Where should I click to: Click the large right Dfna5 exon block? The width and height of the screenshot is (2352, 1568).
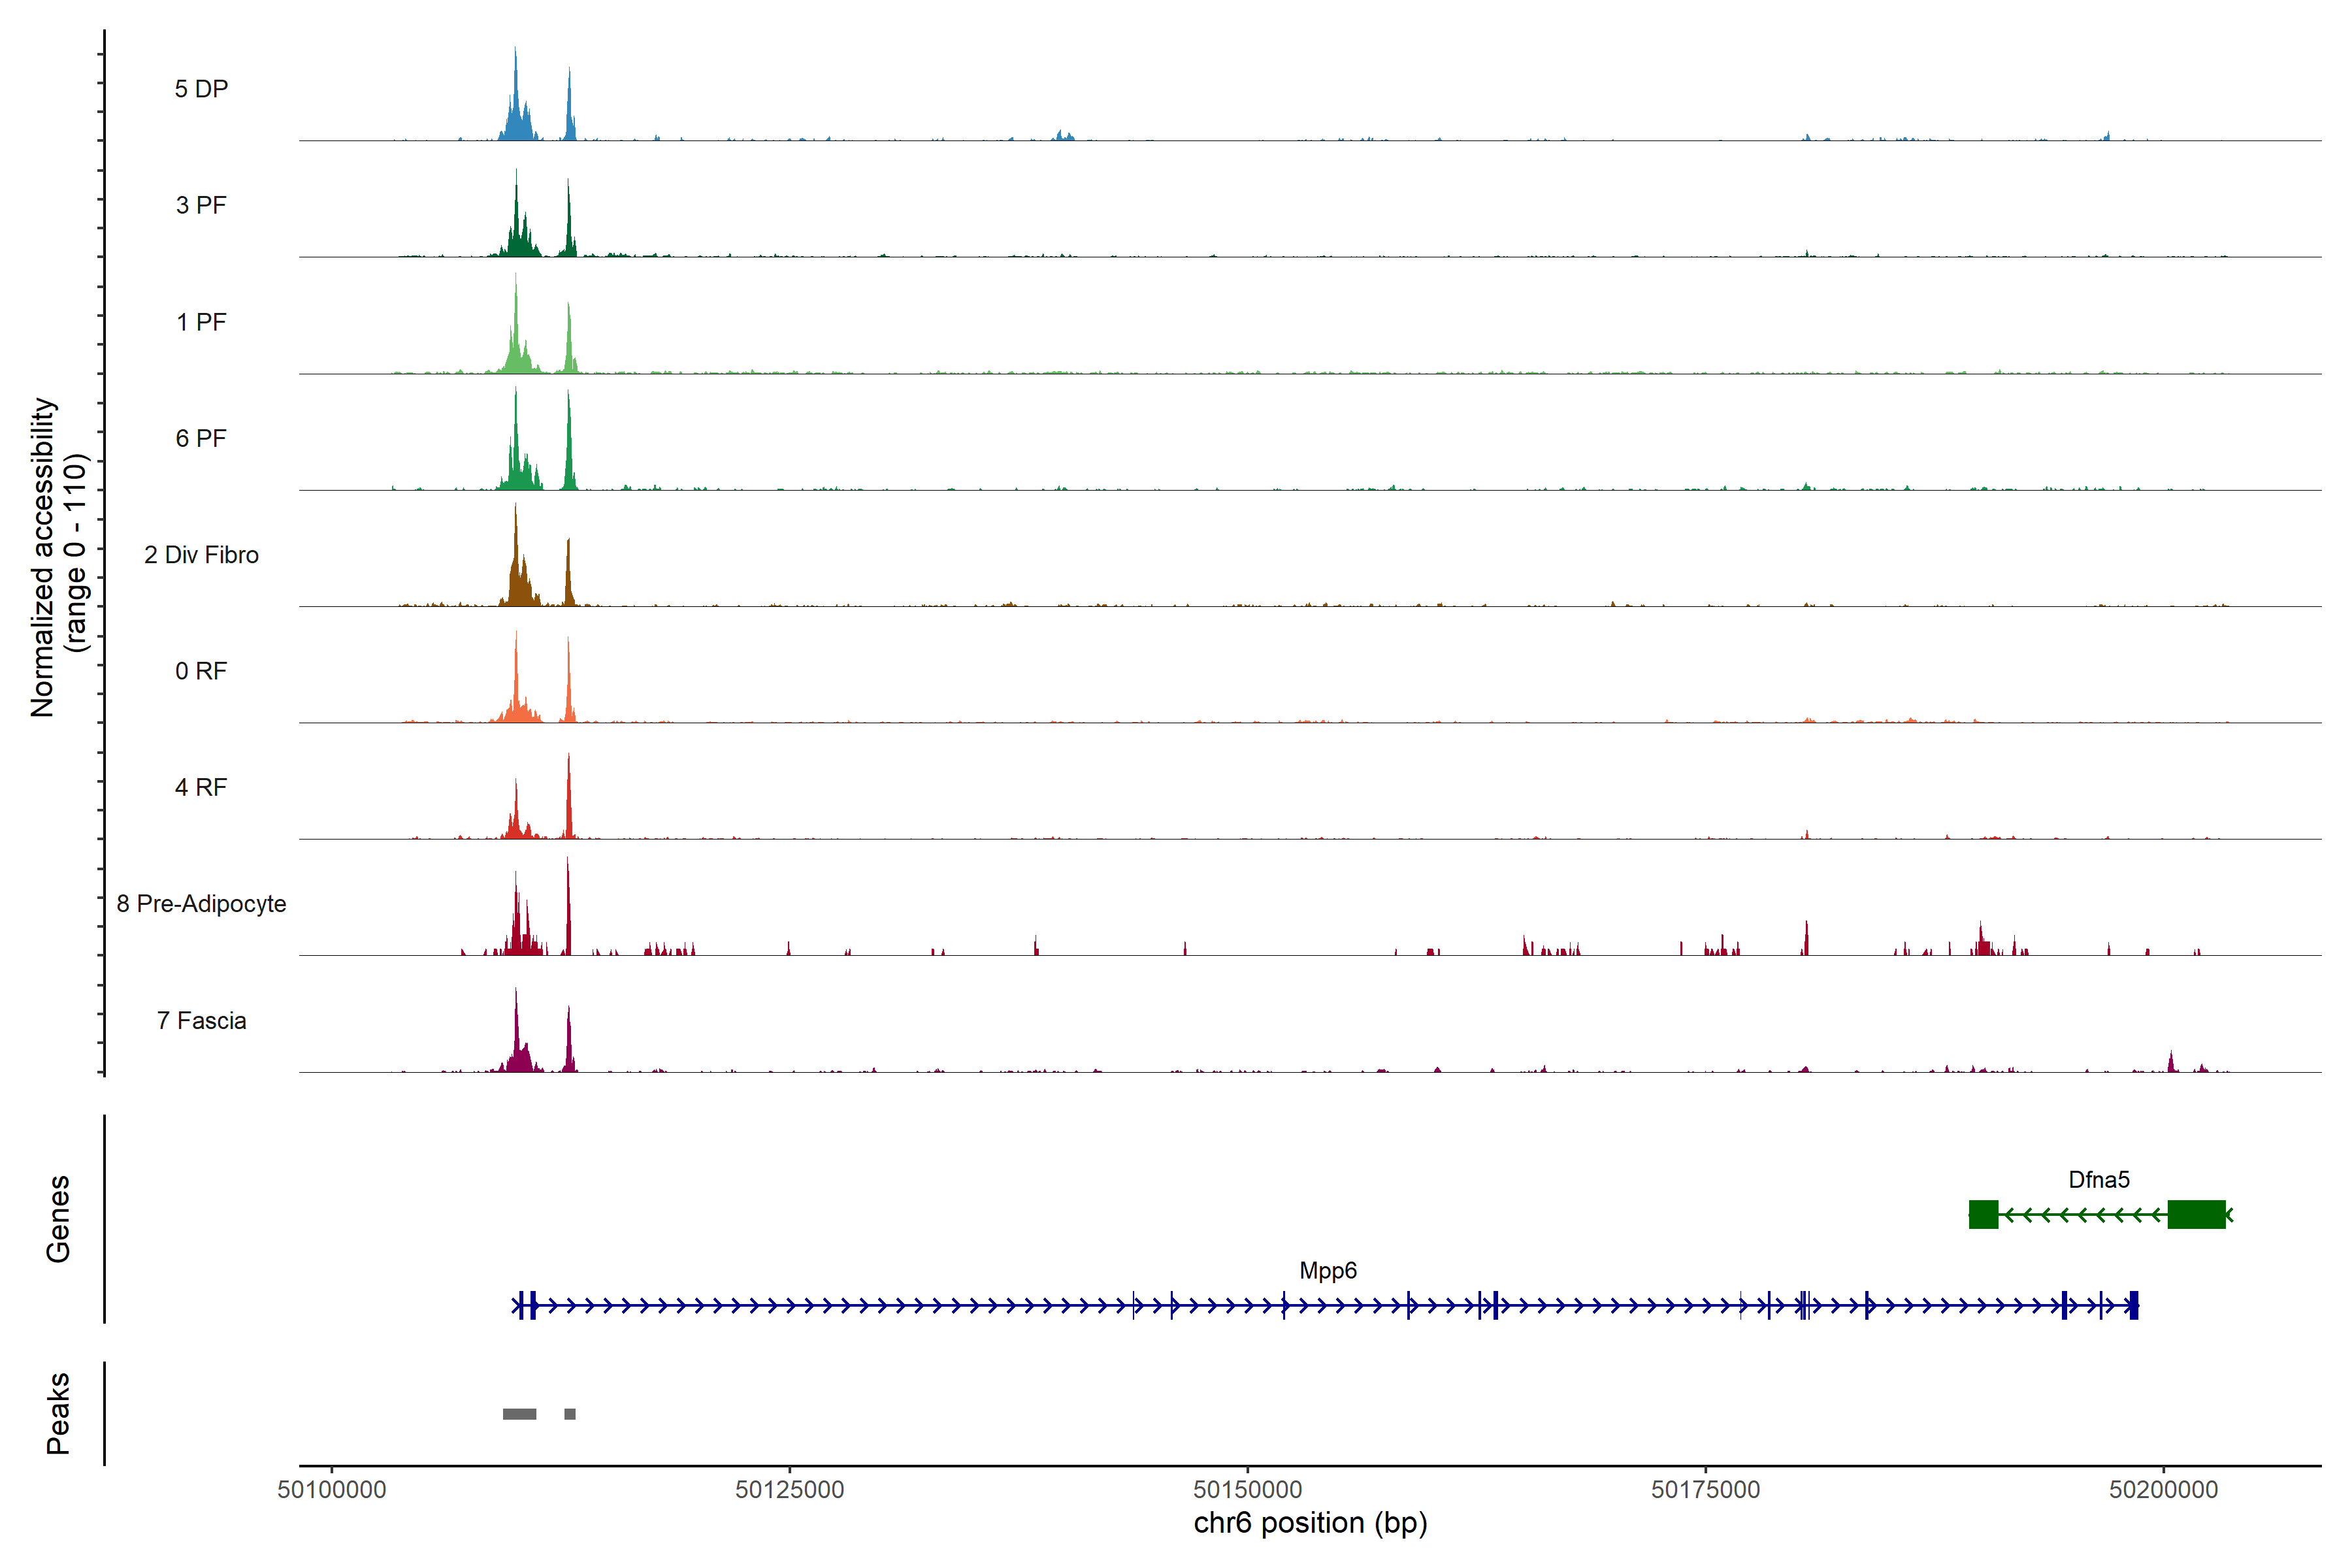[2196, 1215]
